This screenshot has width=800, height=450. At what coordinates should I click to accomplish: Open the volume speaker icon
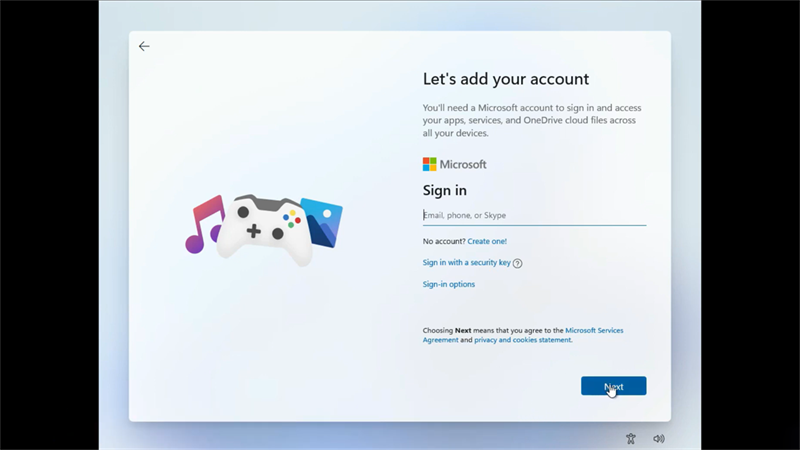point(659,438)
